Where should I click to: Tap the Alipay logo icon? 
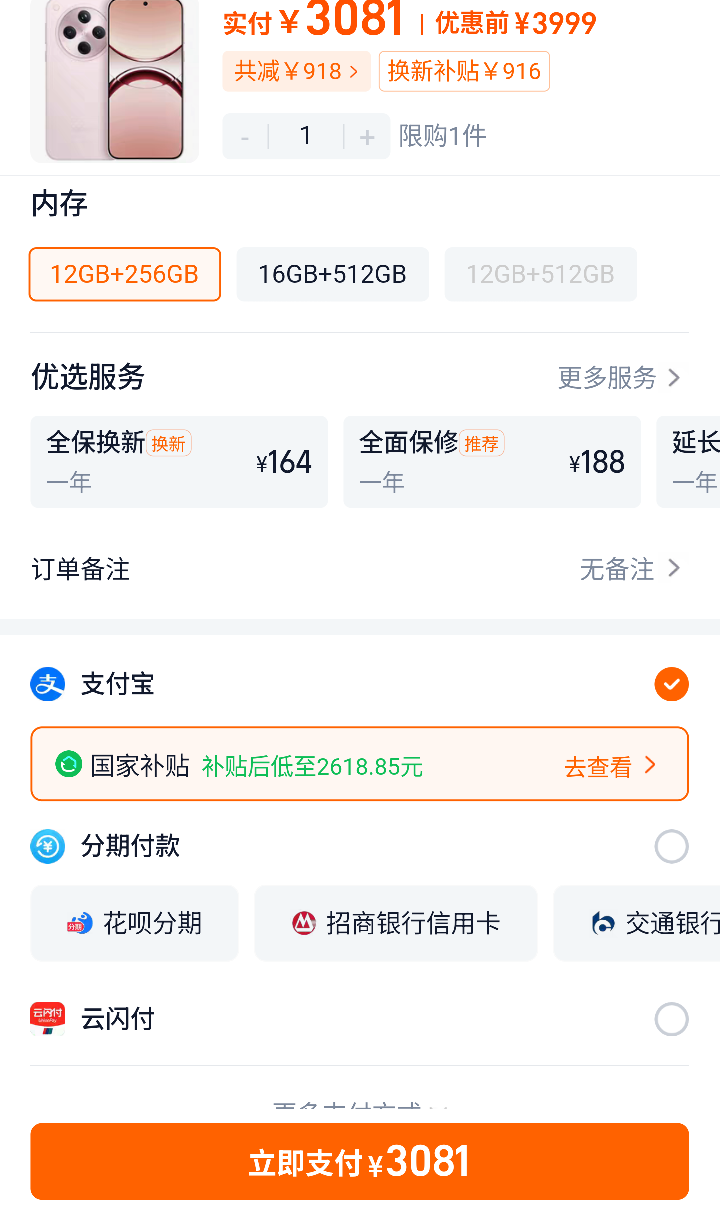click(47, 684)
